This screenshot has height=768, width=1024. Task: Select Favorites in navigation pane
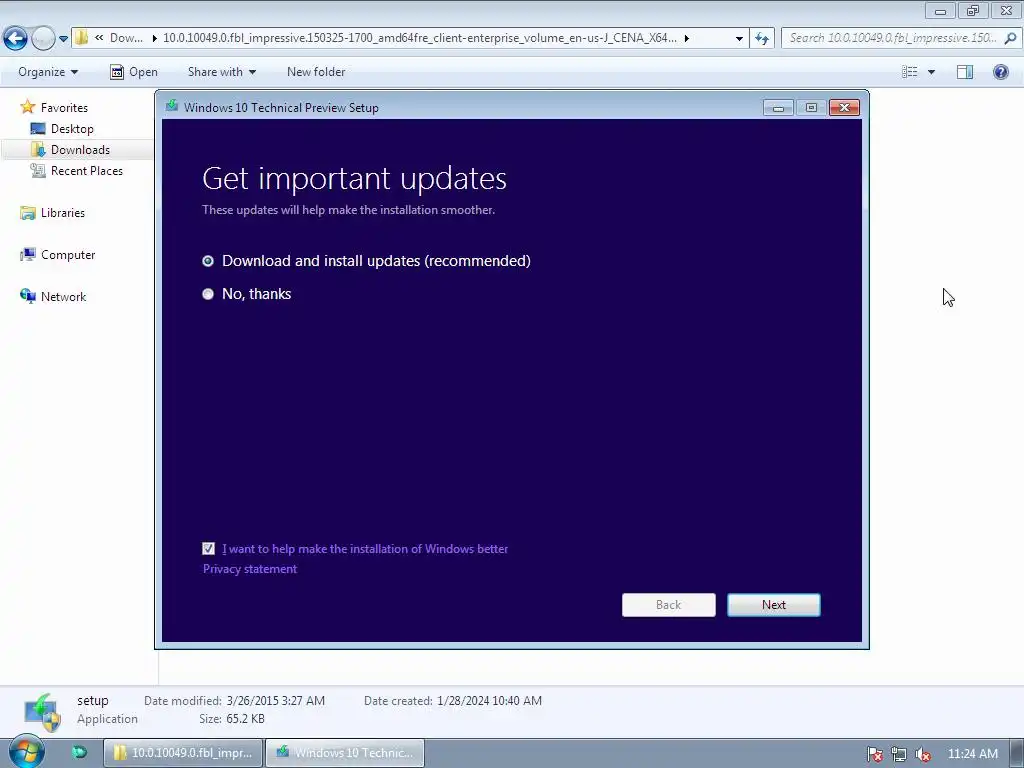pyautogui.click(x=64, y=108)
